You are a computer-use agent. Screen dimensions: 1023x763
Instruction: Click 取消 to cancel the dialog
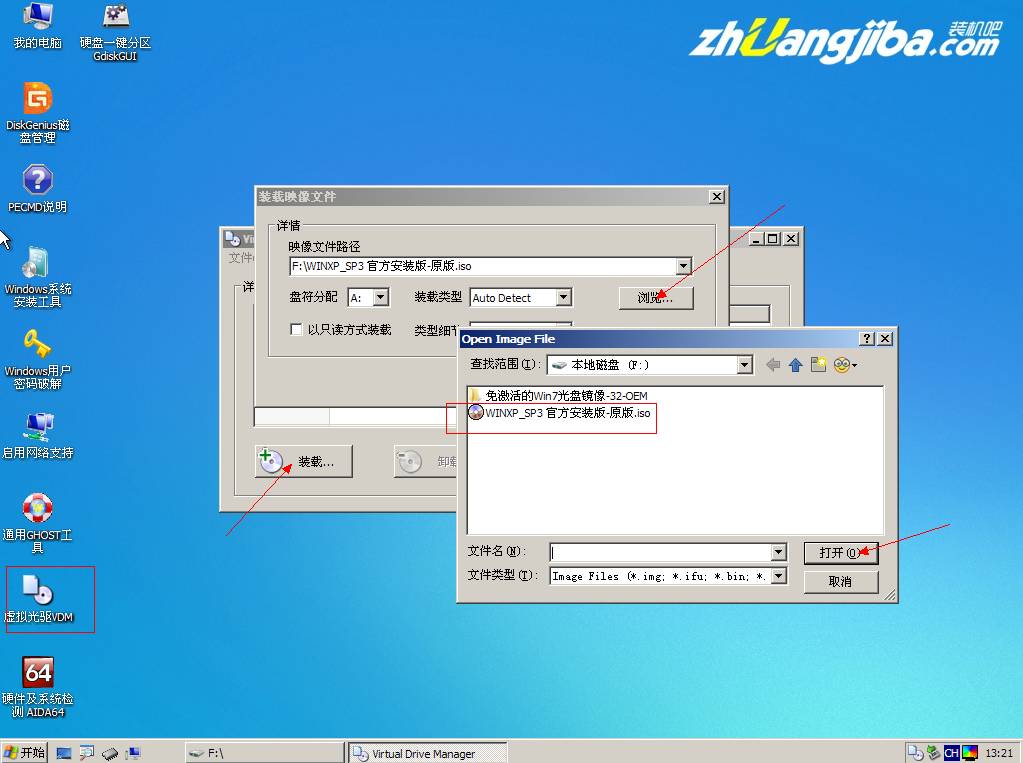pyautogui.click(x=840, y=581)
